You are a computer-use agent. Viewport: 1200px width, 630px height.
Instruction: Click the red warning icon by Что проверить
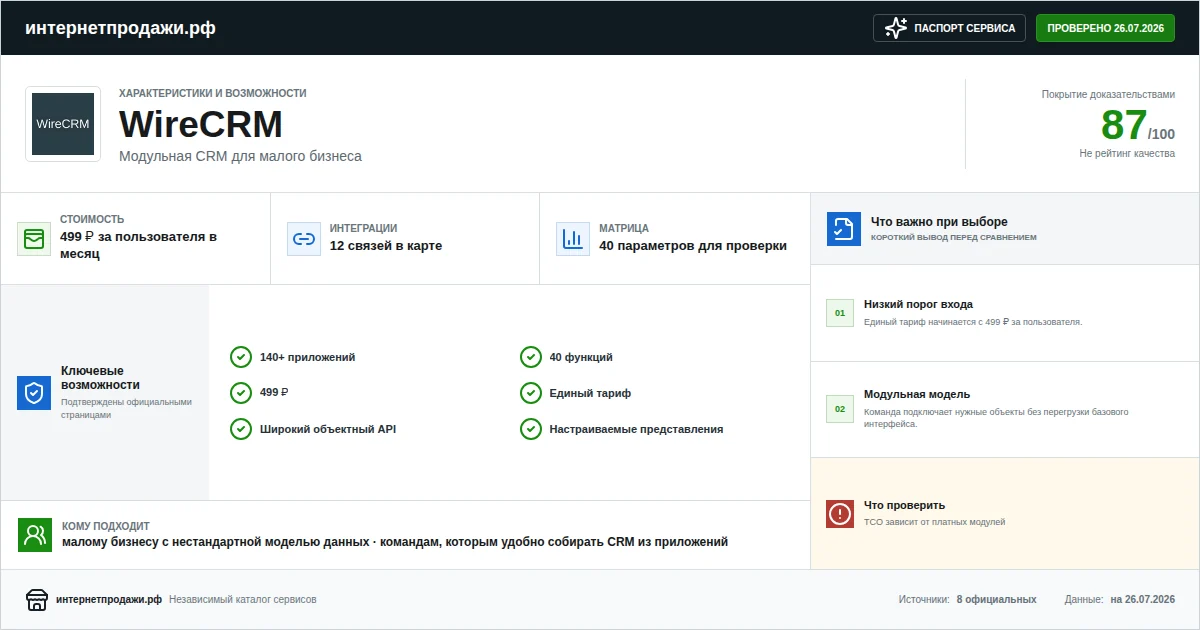(840, 514)
